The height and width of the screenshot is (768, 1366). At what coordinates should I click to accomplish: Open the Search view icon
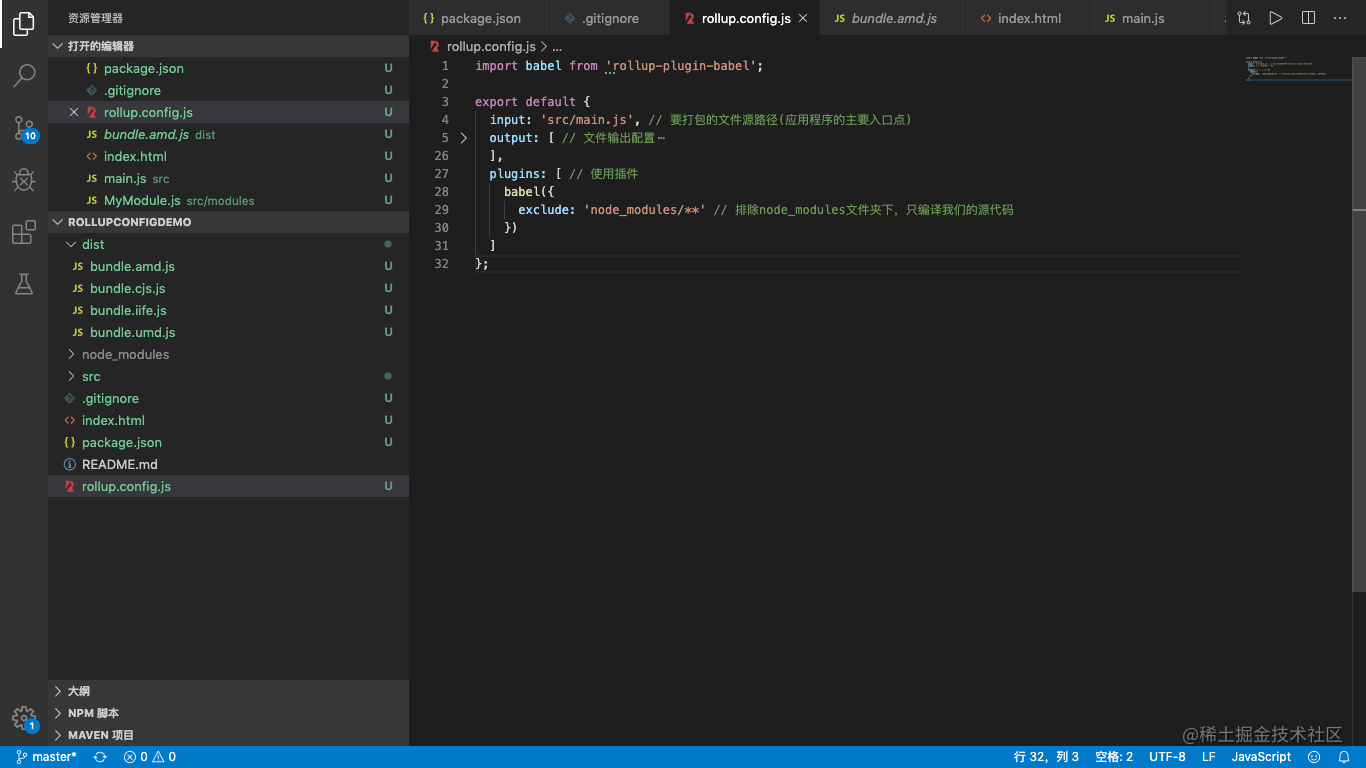[x=24, y=75]
